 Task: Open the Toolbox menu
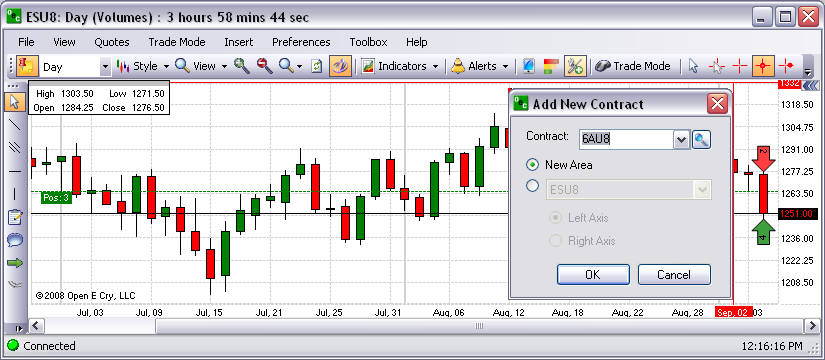click(x=368, y=42)
